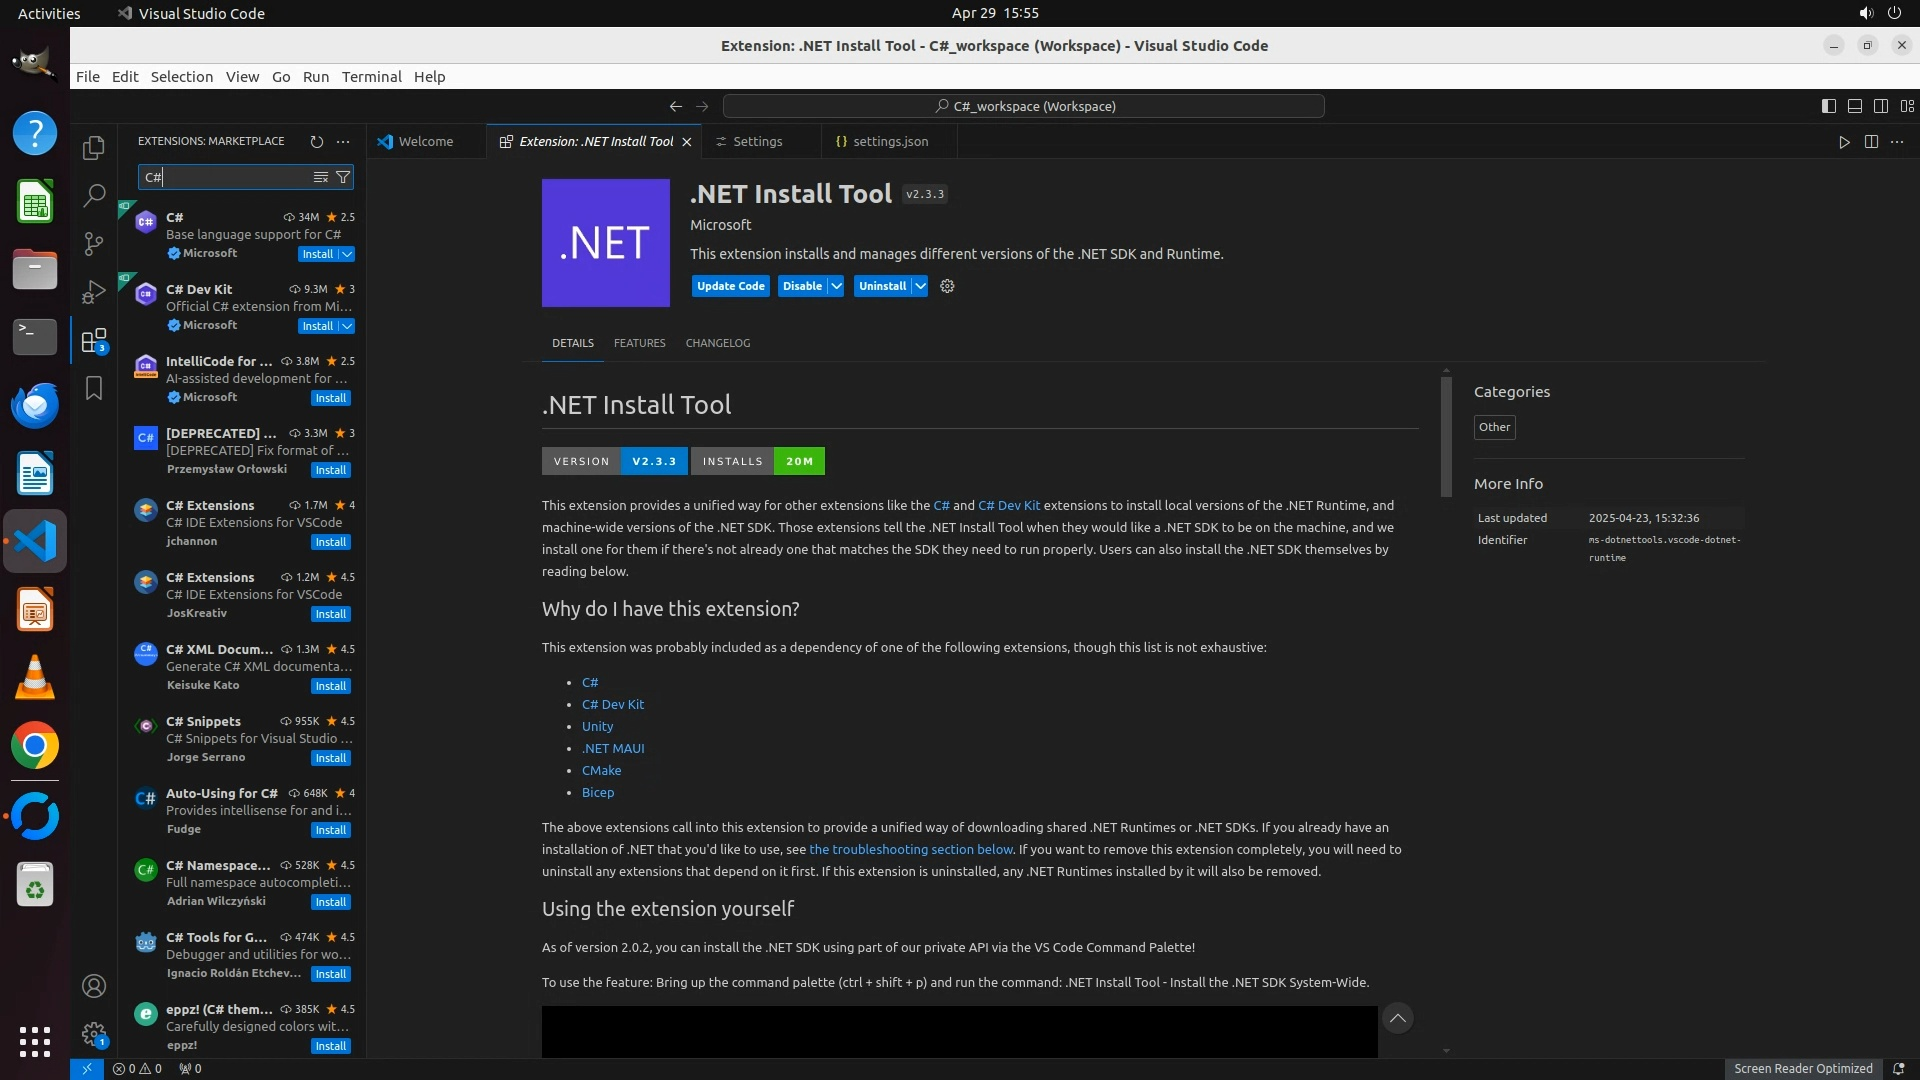Click the Bookmarks icon in activity bar
The height and width of the screenshot is (1080, 1920).
coord(93,388)
